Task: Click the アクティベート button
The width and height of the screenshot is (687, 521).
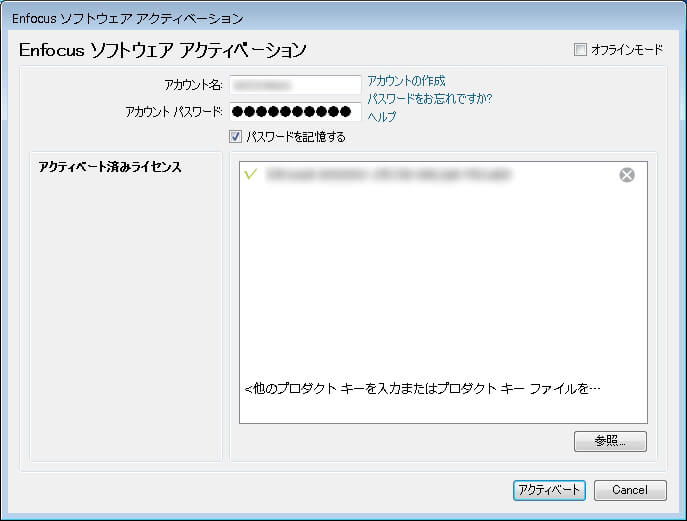Action: point(549,490)
